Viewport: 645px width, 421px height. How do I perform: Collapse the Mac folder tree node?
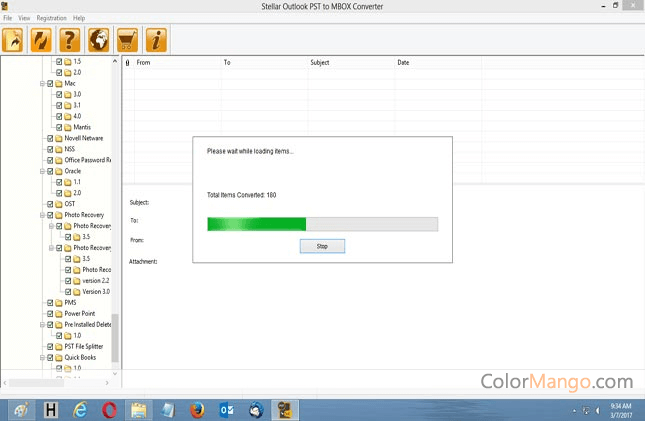(42, 83)
